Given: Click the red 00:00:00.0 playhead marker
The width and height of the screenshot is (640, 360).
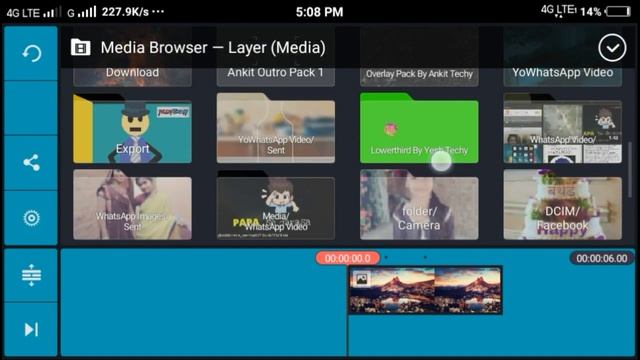Looking at the screenshot, I should (348, 258).
